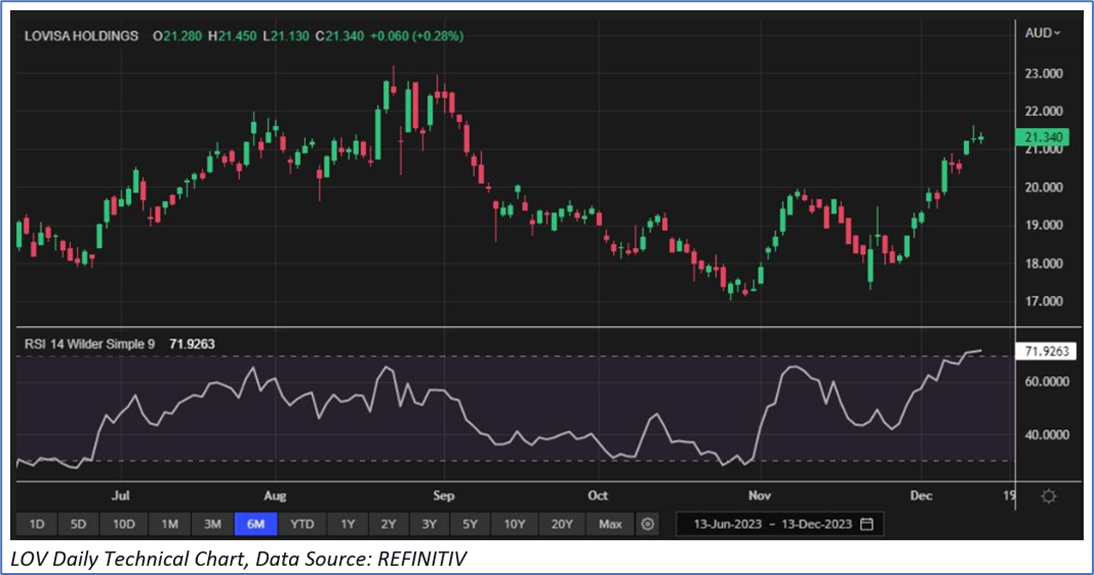This screenshot has height=575, width=1094.
Task: Click the 60.0000 RSI axis label
Action: point(1047,382)
